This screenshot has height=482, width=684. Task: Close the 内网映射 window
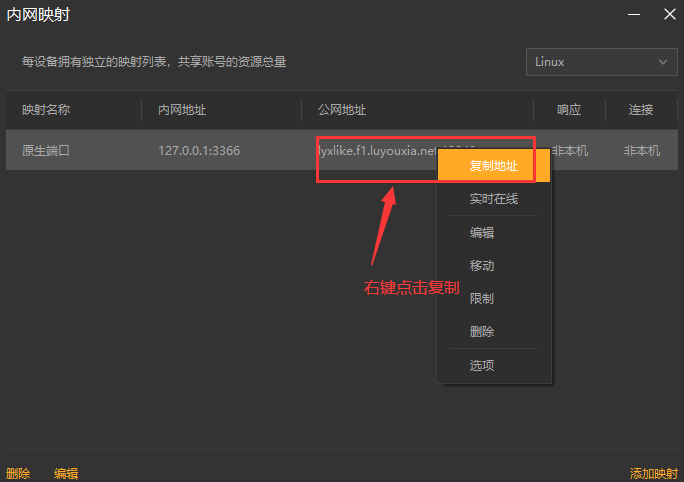tap(670, 14)
